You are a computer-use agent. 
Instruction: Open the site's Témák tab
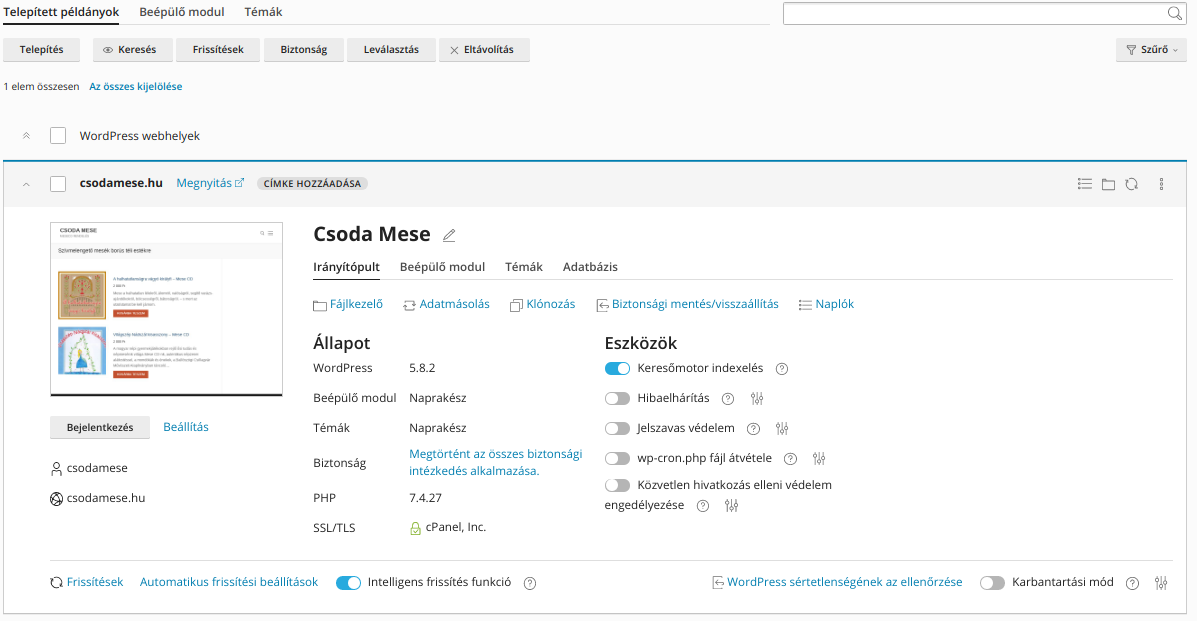(524, 267)
